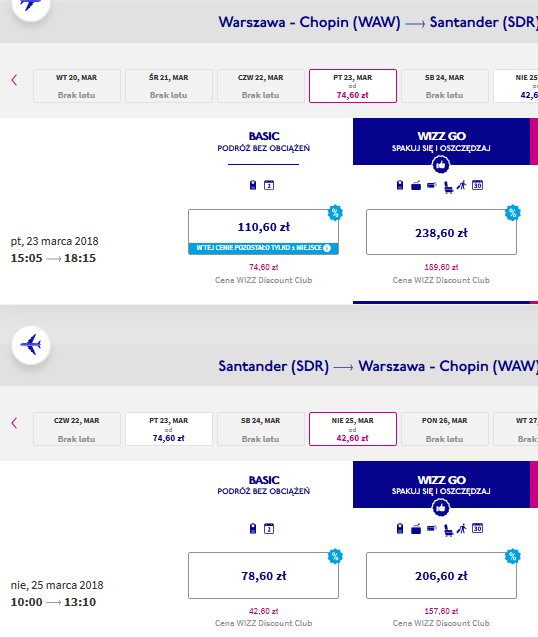Click seat selection icon under outbound WIZZ GO
Image resolution: width=538 pixels, height=637 pixels.
point(448,187)
